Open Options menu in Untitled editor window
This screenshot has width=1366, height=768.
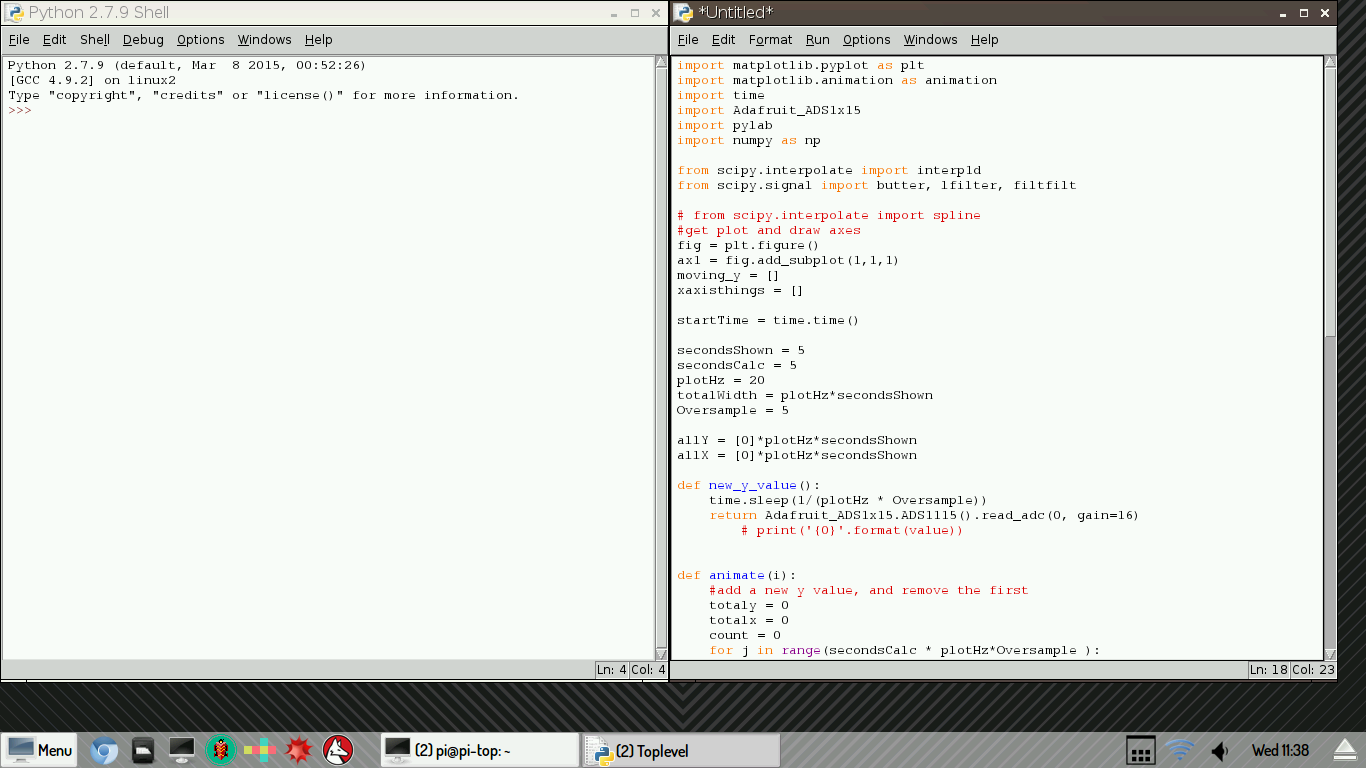[867, 40]
